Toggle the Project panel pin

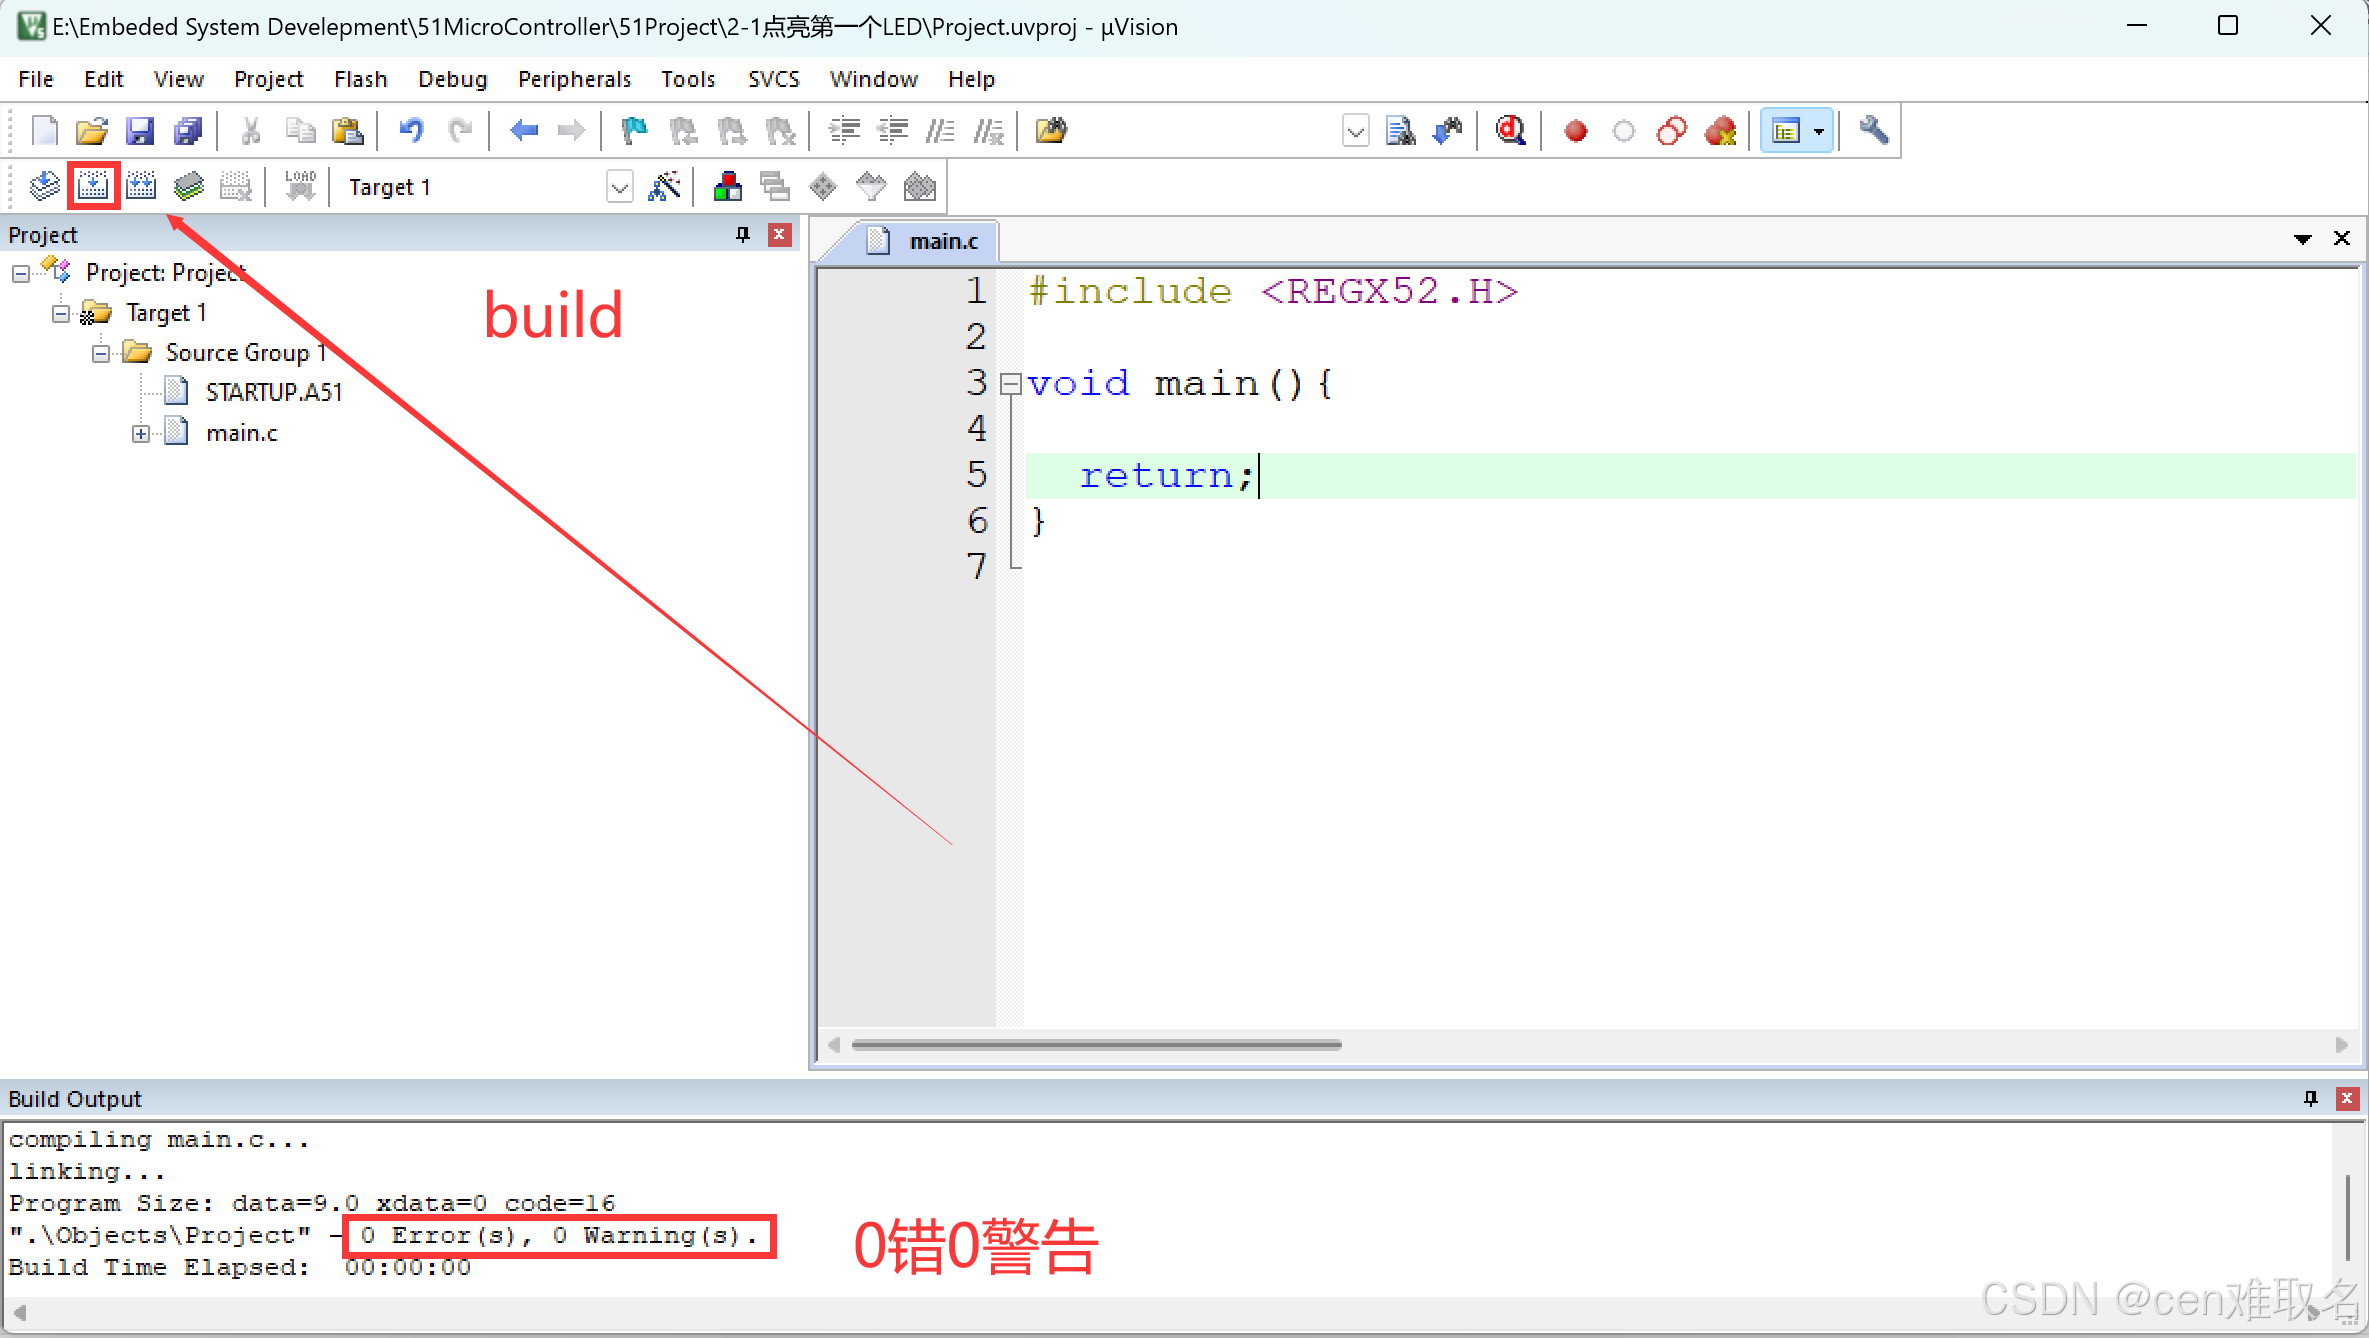[x=742, y=234]
